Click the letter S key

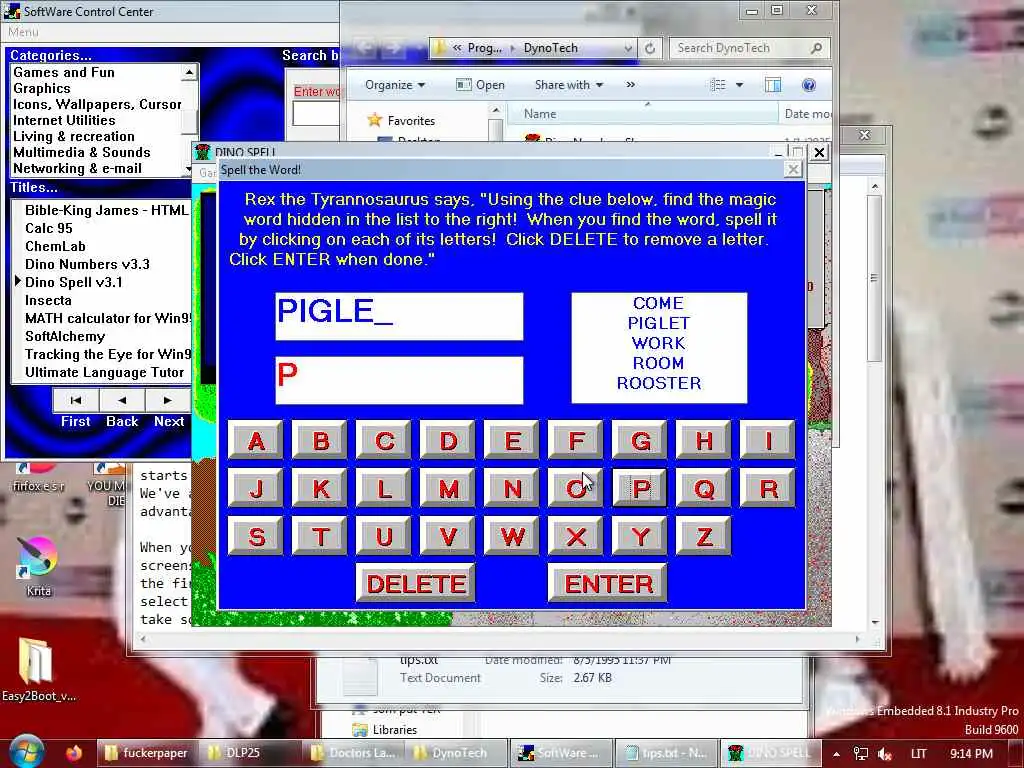pos(256,536)
